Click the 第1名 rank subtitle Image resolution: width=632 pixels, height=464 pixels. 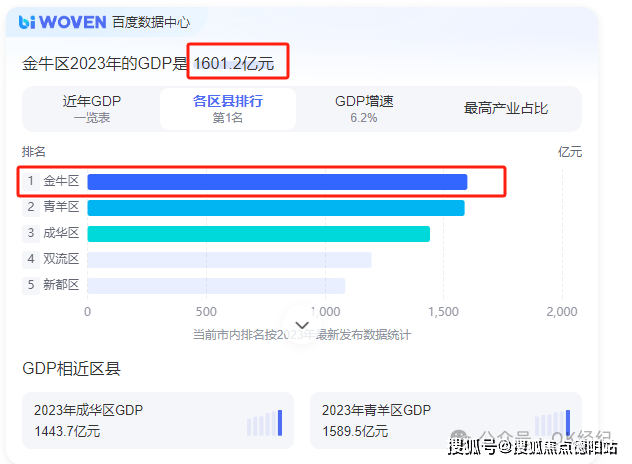click(228, 118)
